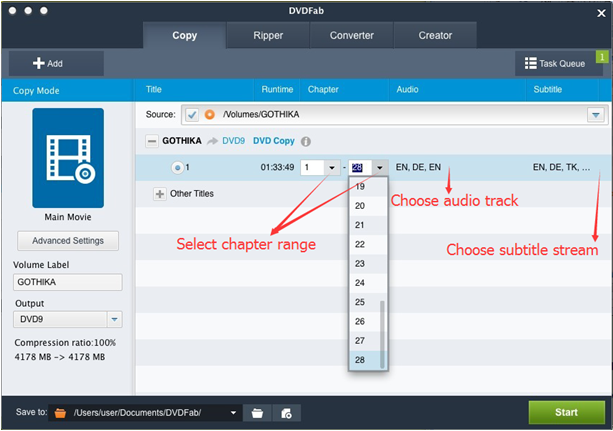This screenshot has height=431, width=613.
Task: Close the DVDFab window with the X button
Action: pos(601,14)
